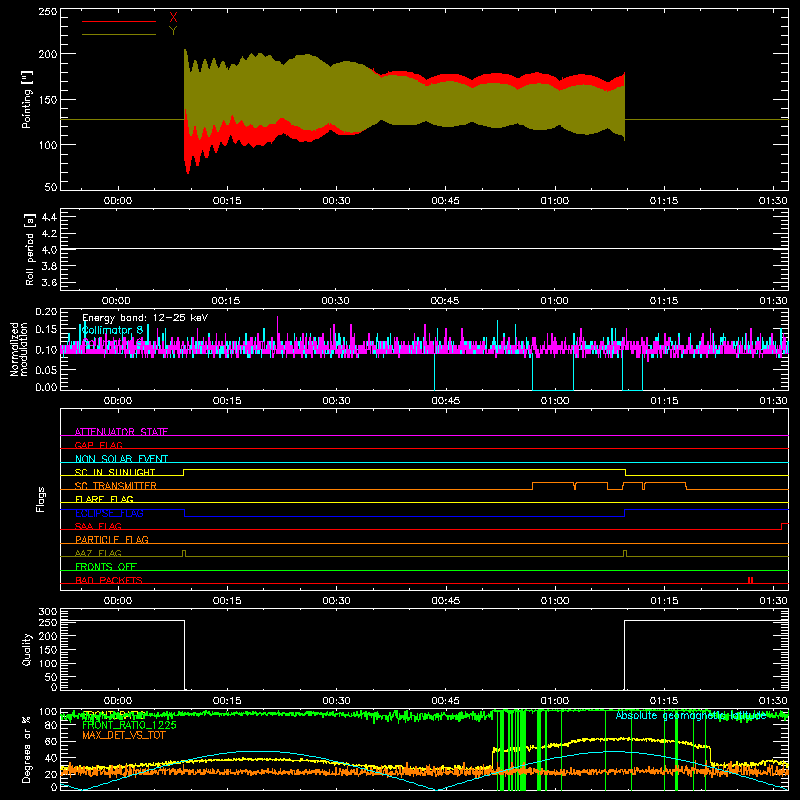Click the FRONTS_OFF flag label
This screenshot has width=800, height=800.
(x=106, y=566)
